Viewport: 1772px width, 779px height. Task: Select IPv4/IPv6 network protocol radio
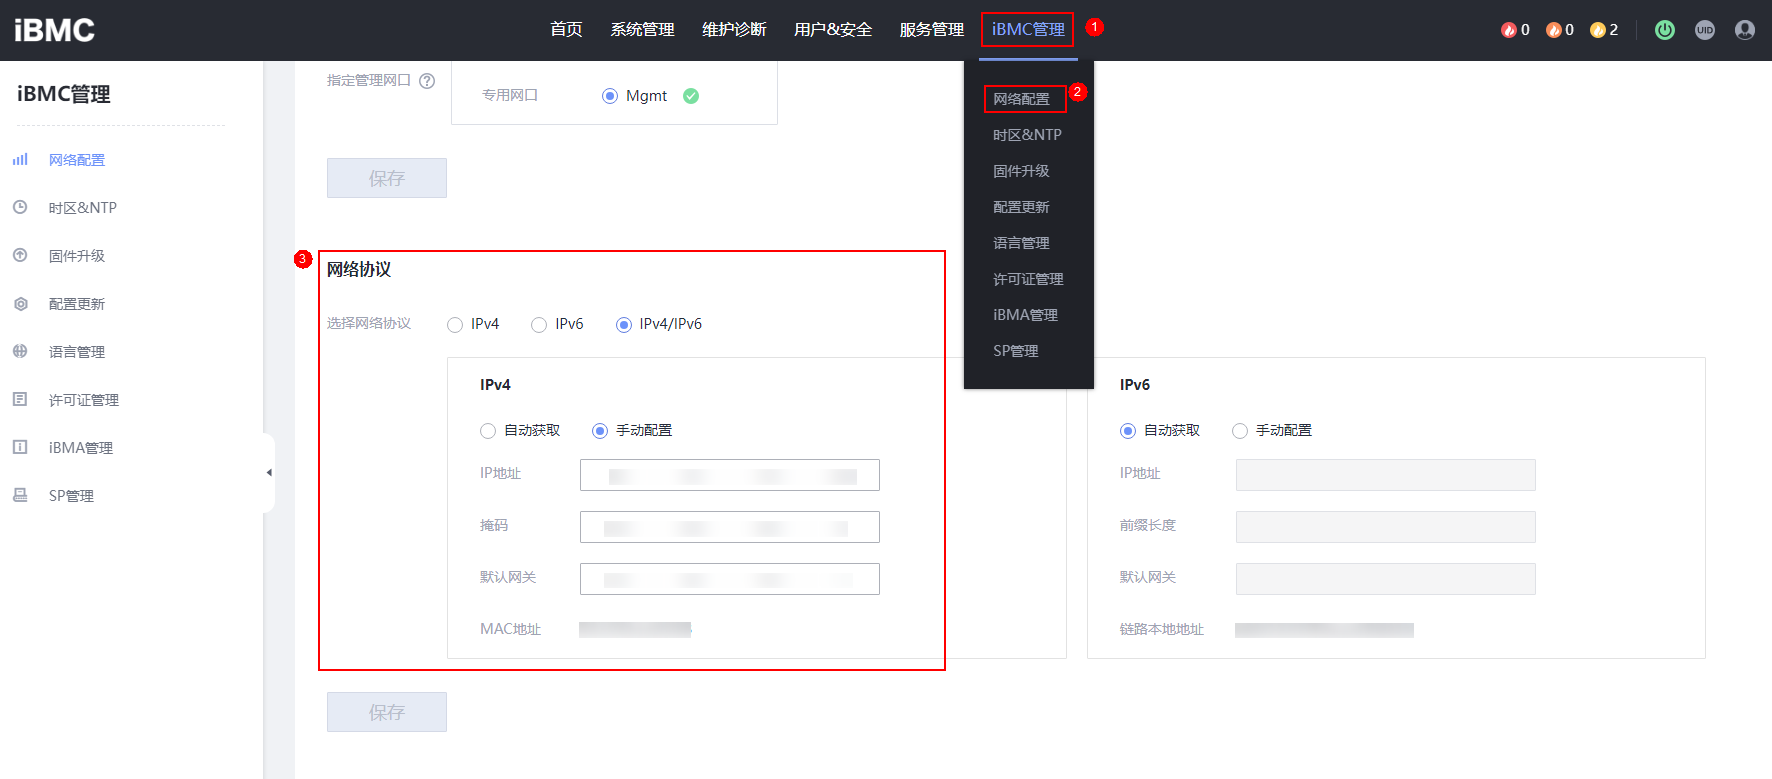click(624, 325)
